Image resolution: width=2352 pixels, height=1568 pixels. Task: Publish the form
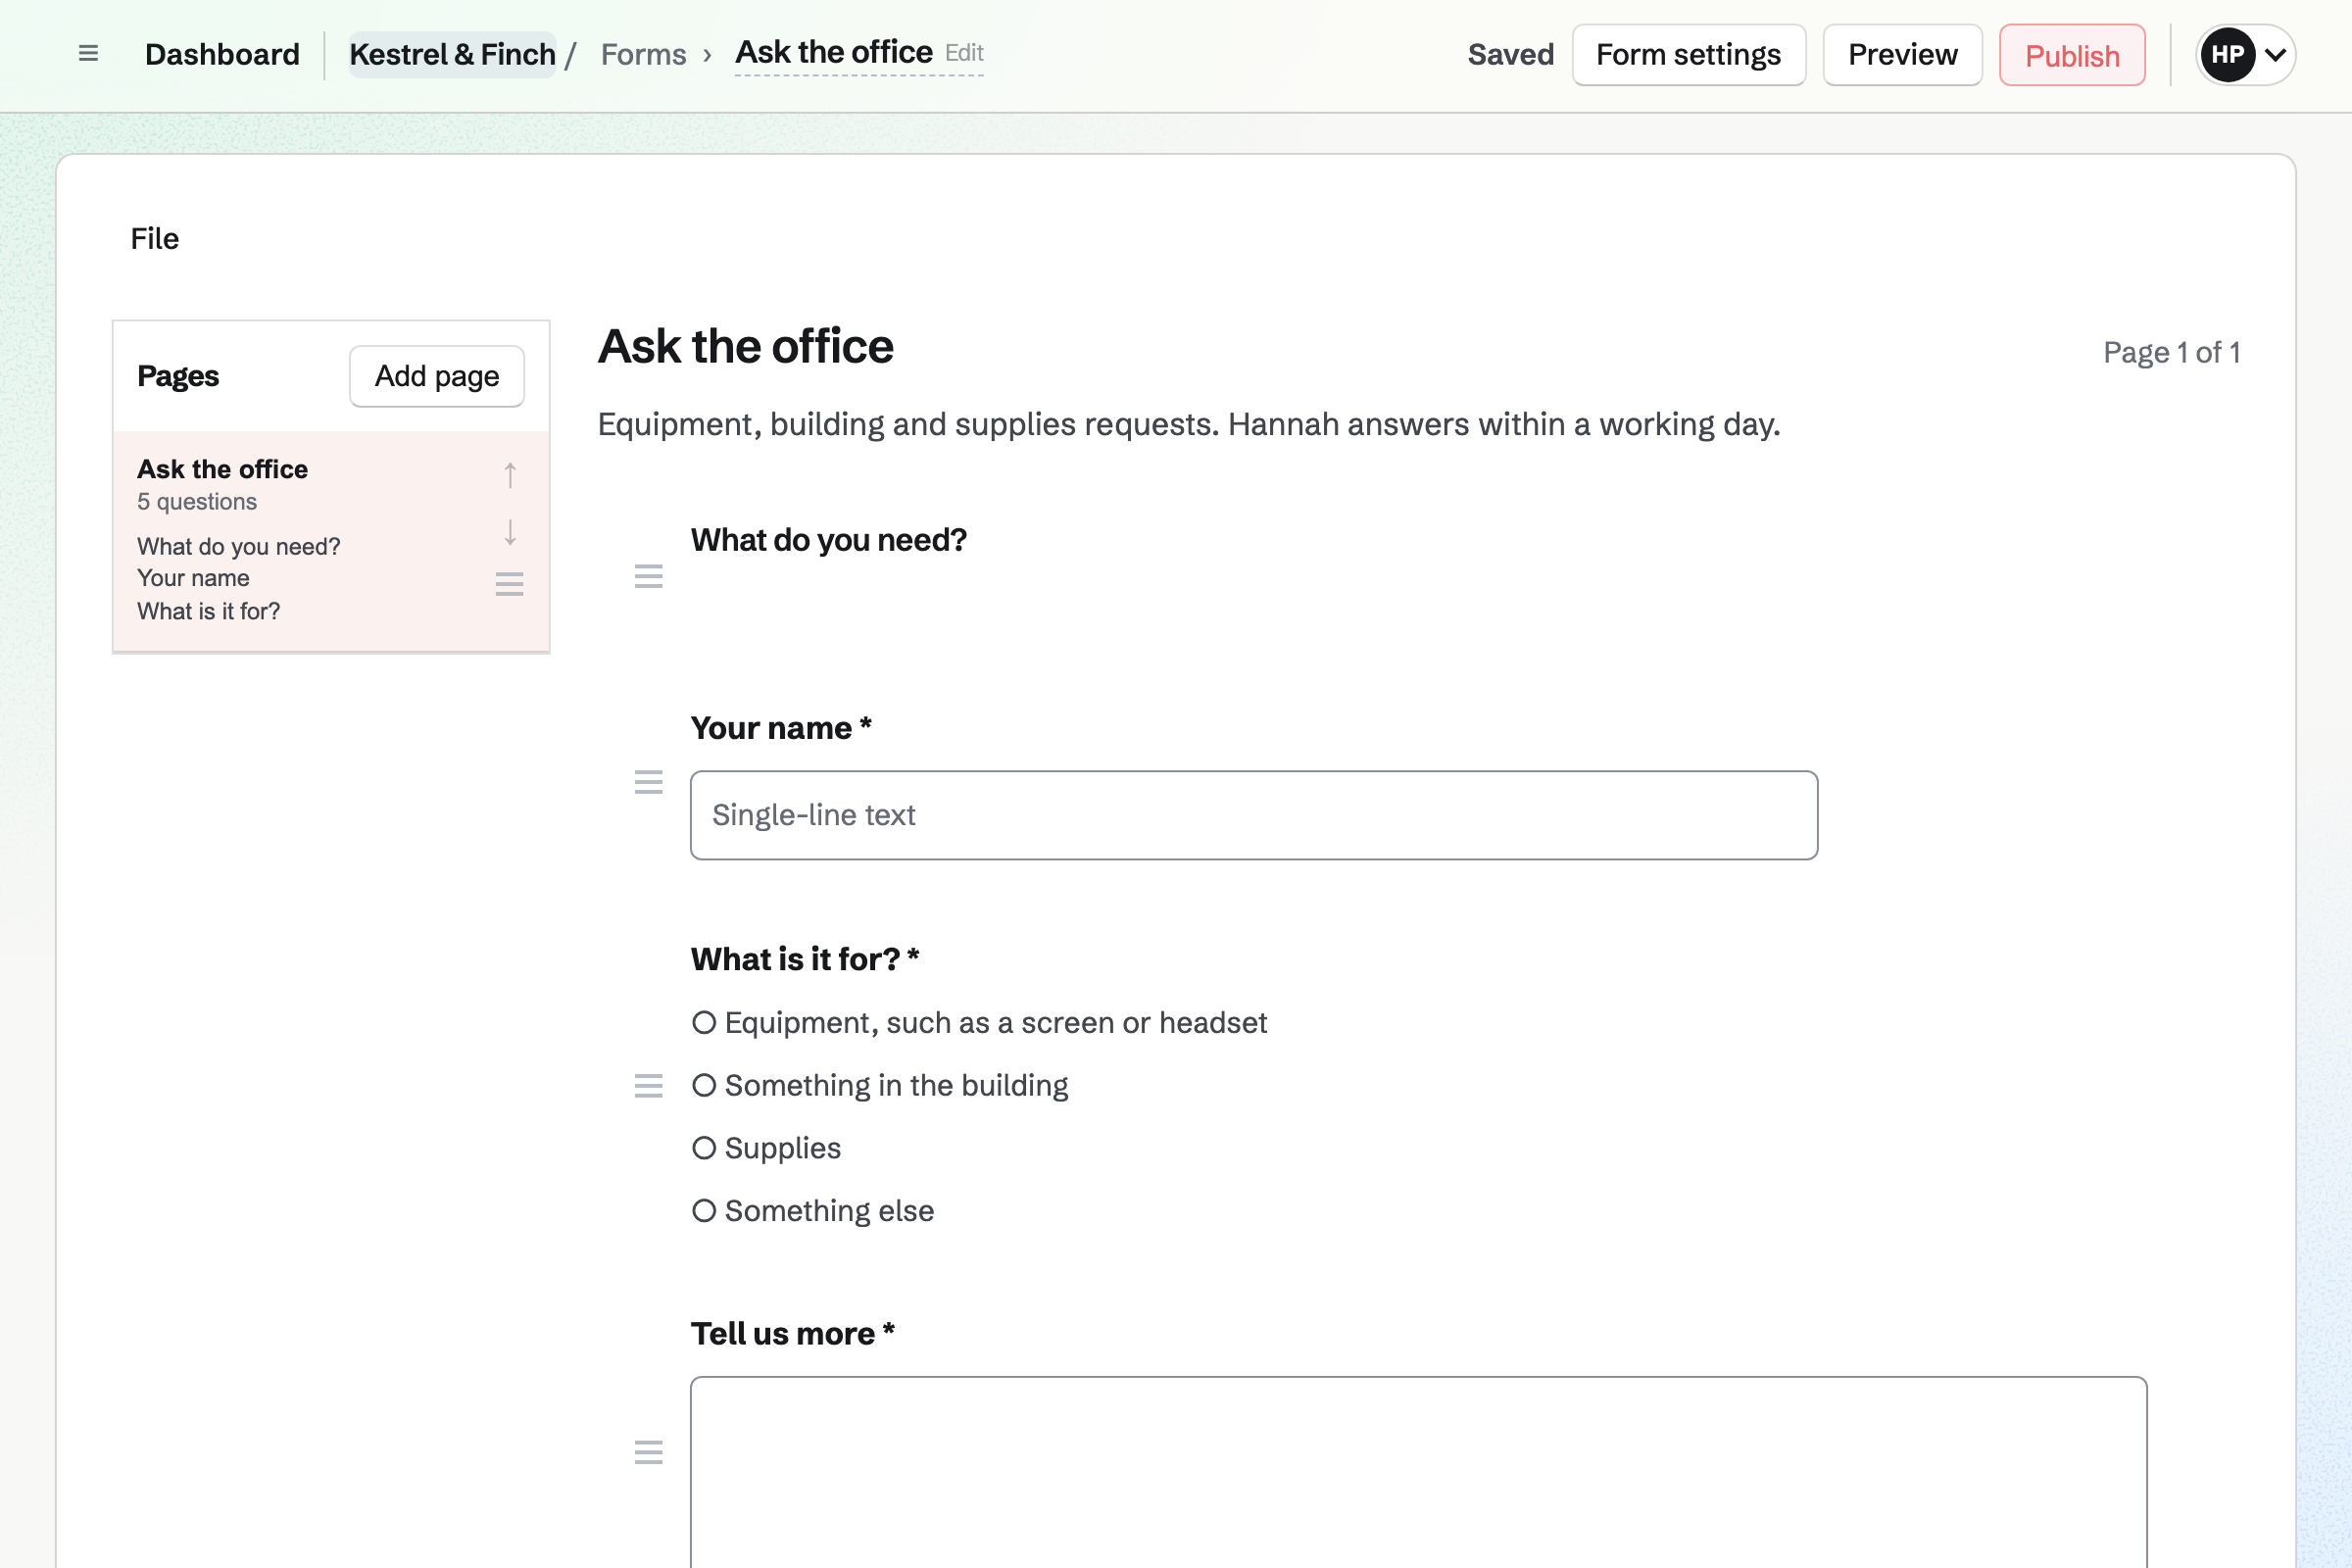point(2073,55)
